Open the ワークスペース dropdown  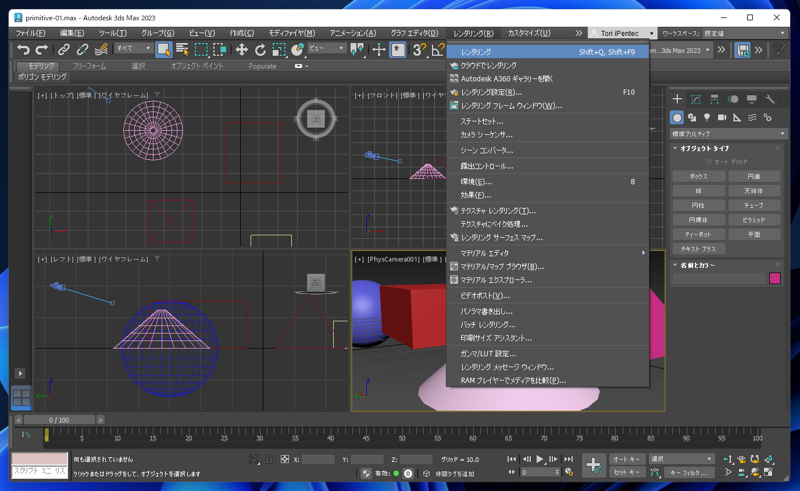[744, 33]
